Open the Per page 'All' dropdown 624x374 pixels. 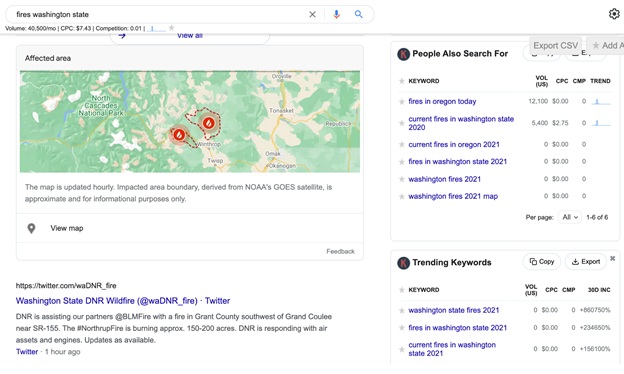pos(570,217)
